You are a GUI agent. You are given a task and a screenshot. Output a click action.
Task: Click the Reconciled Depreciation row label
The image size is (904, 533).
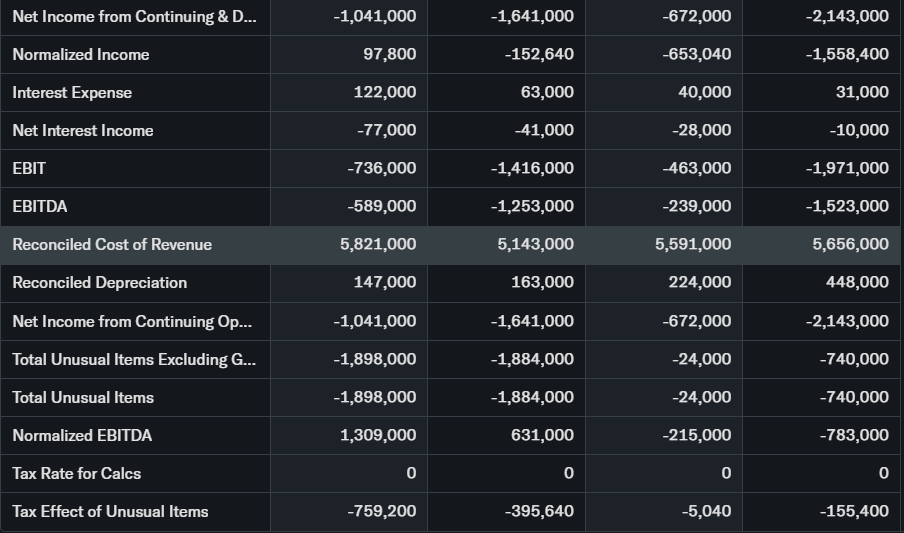(x=99, y=282)
